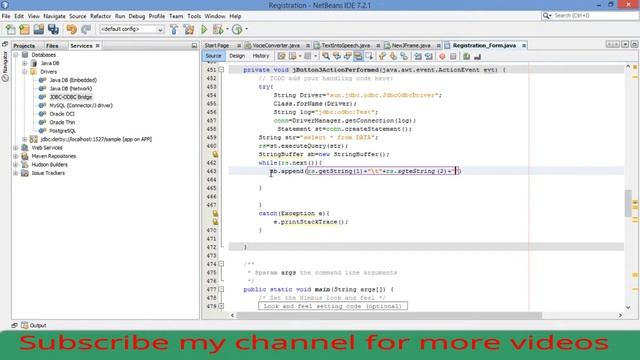Click the Source view button

(x=213, y=56)
